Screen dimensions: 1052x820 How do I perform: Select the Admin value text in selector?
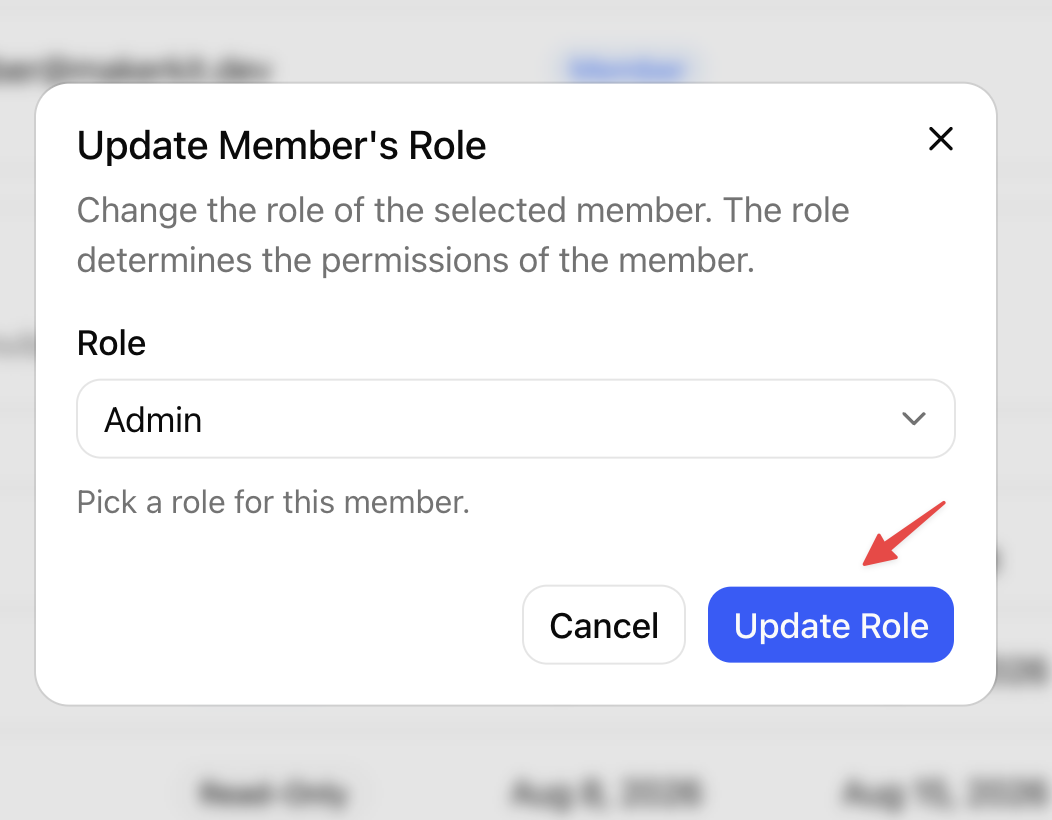click(153, 420)
